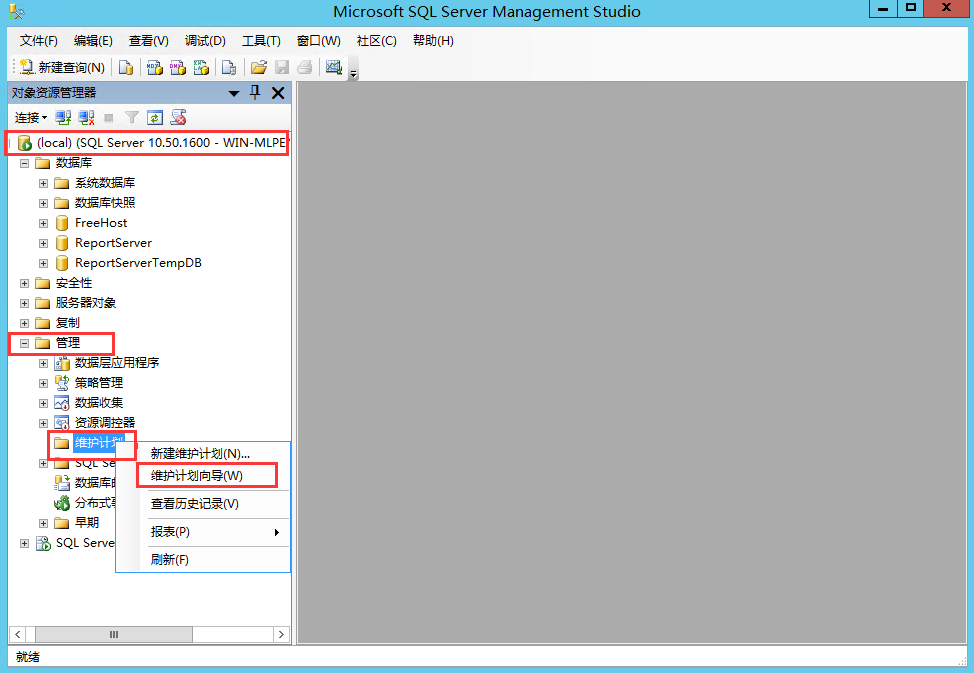
Task: Collapse the 管理 folder node
Action: [x=24, y=343]
